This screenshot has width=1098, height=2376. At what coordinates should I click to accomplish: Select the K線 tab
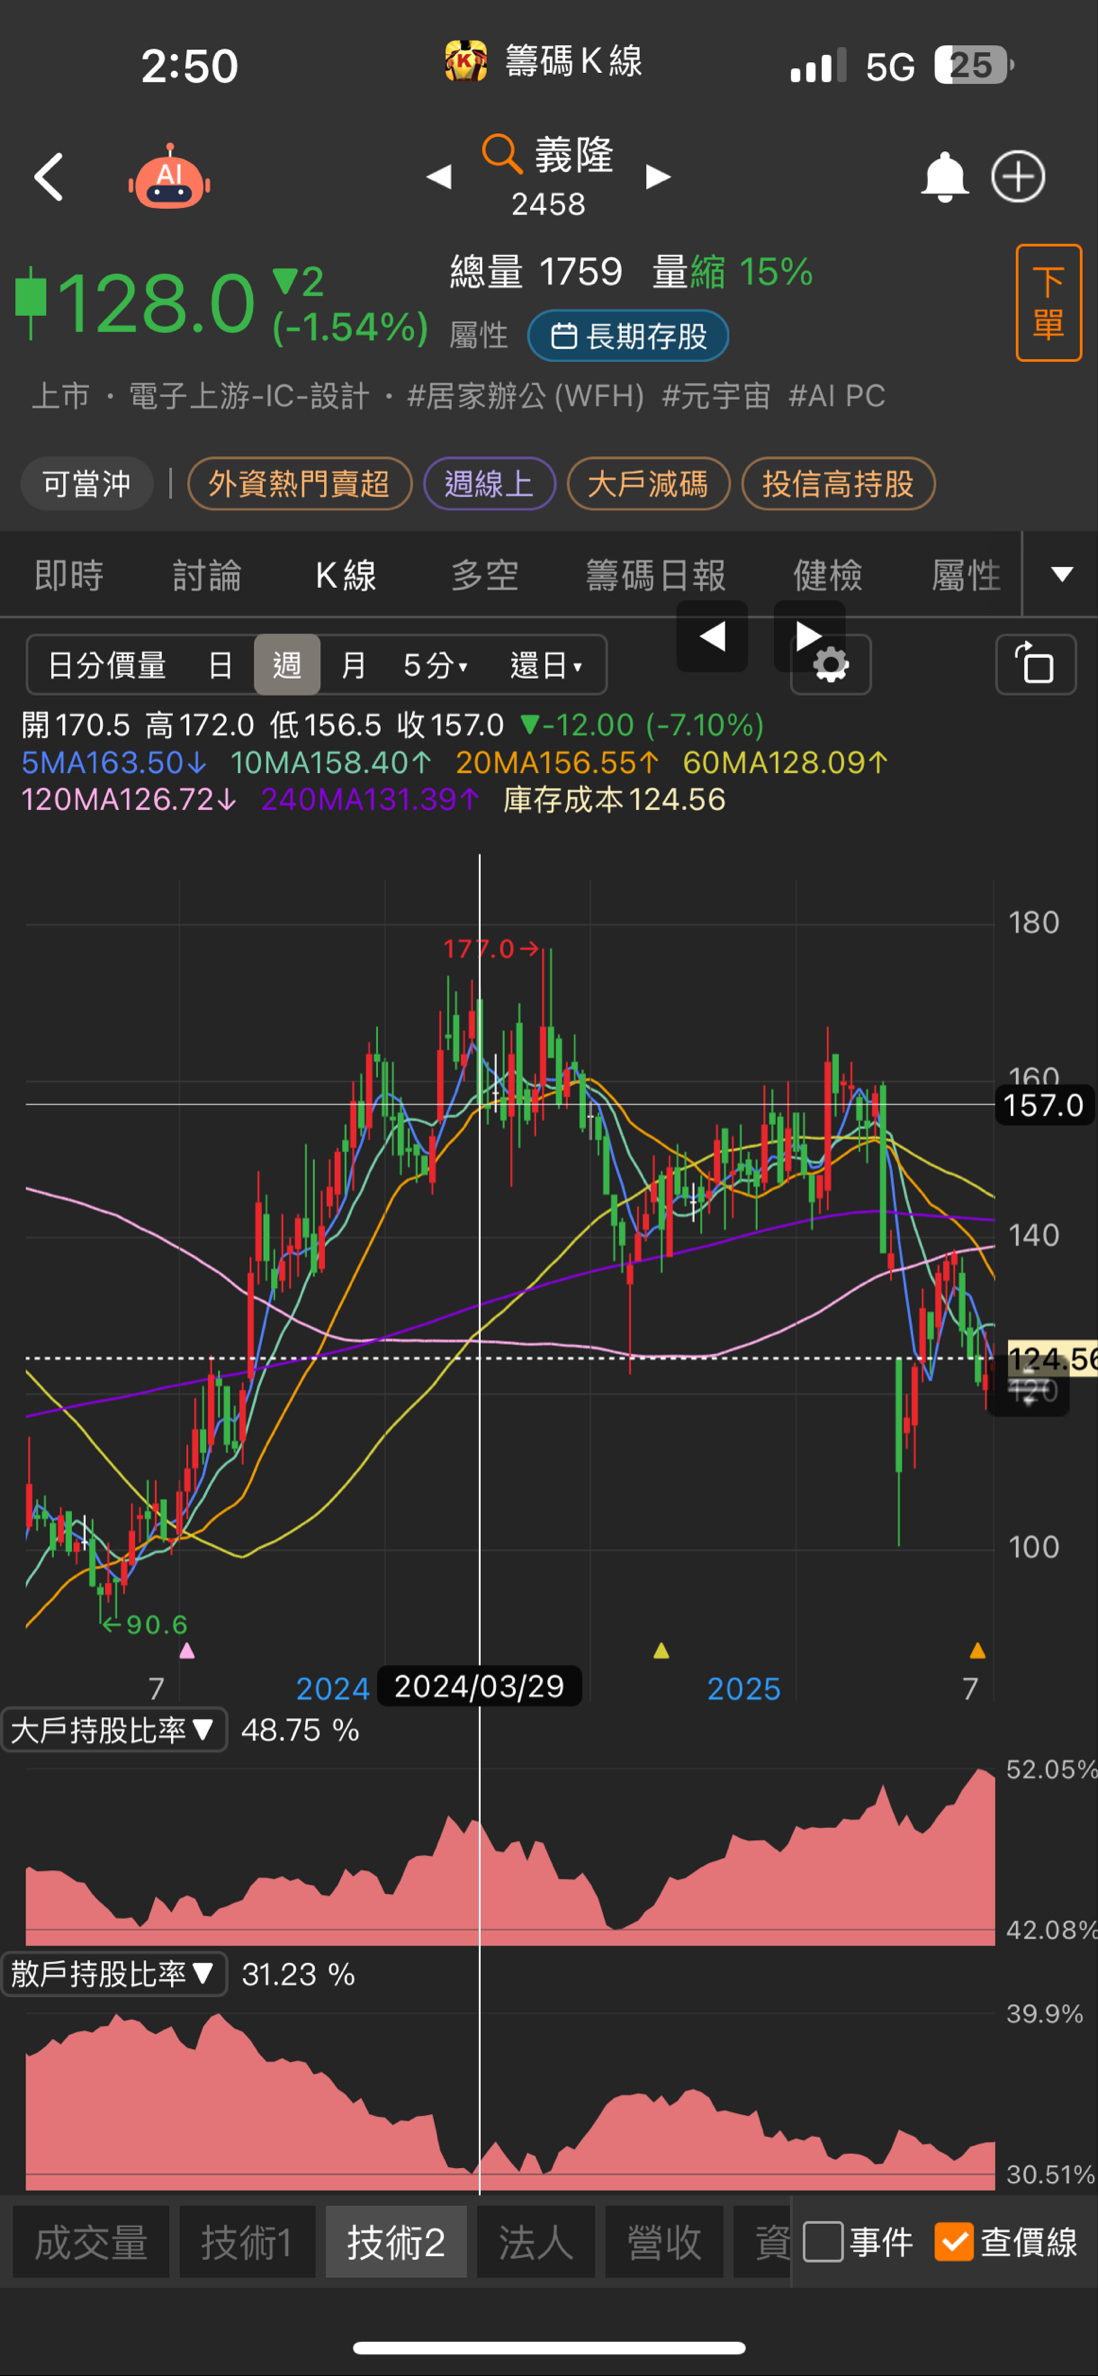(346, 575)
